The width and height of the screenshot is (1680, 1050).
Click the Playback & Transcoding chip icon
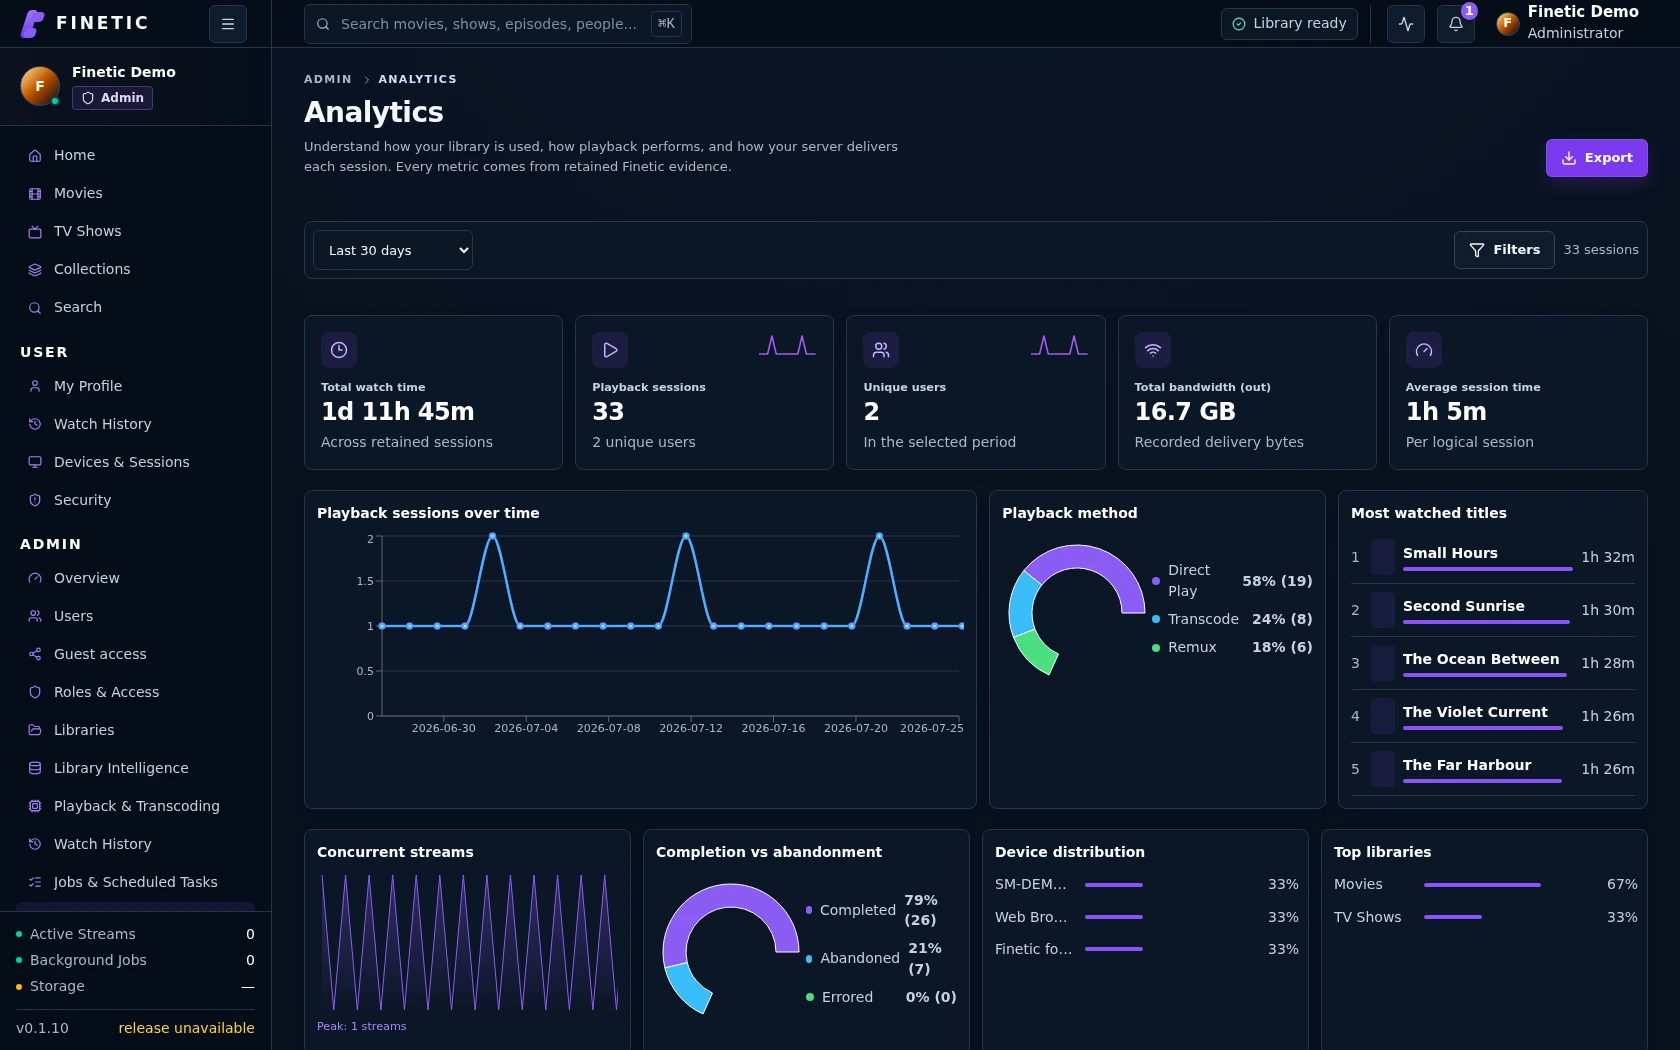[x=35, y=806]
